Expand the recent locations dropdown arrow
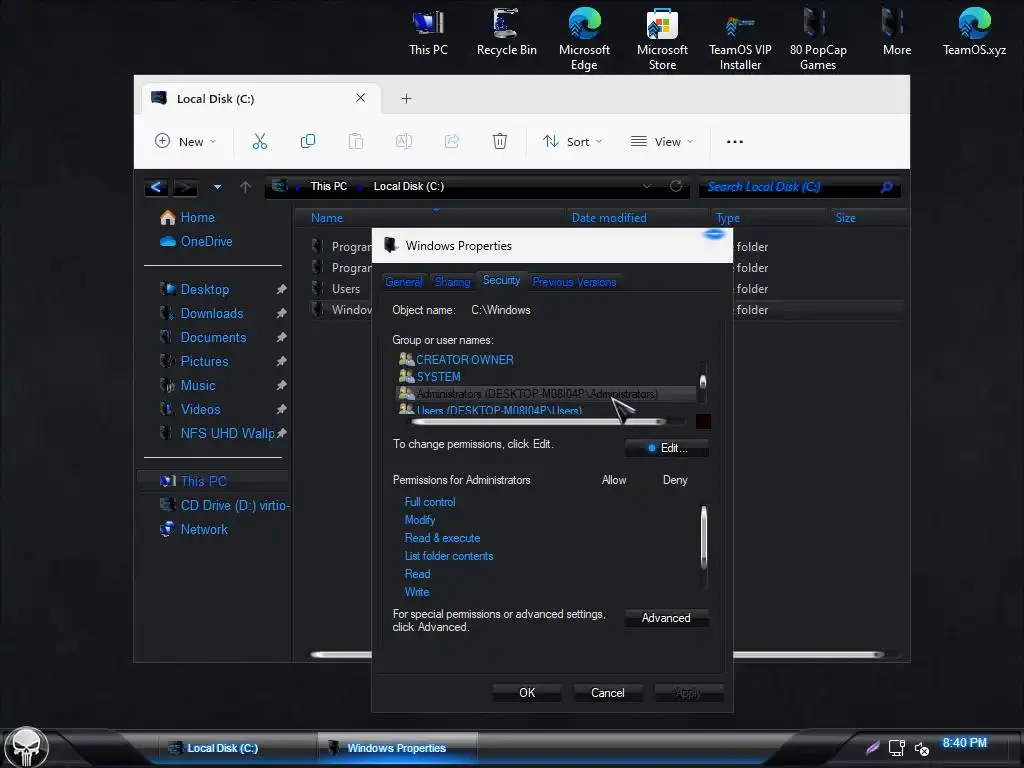Viewport: 1024px width, 768px height. (217, 187)
